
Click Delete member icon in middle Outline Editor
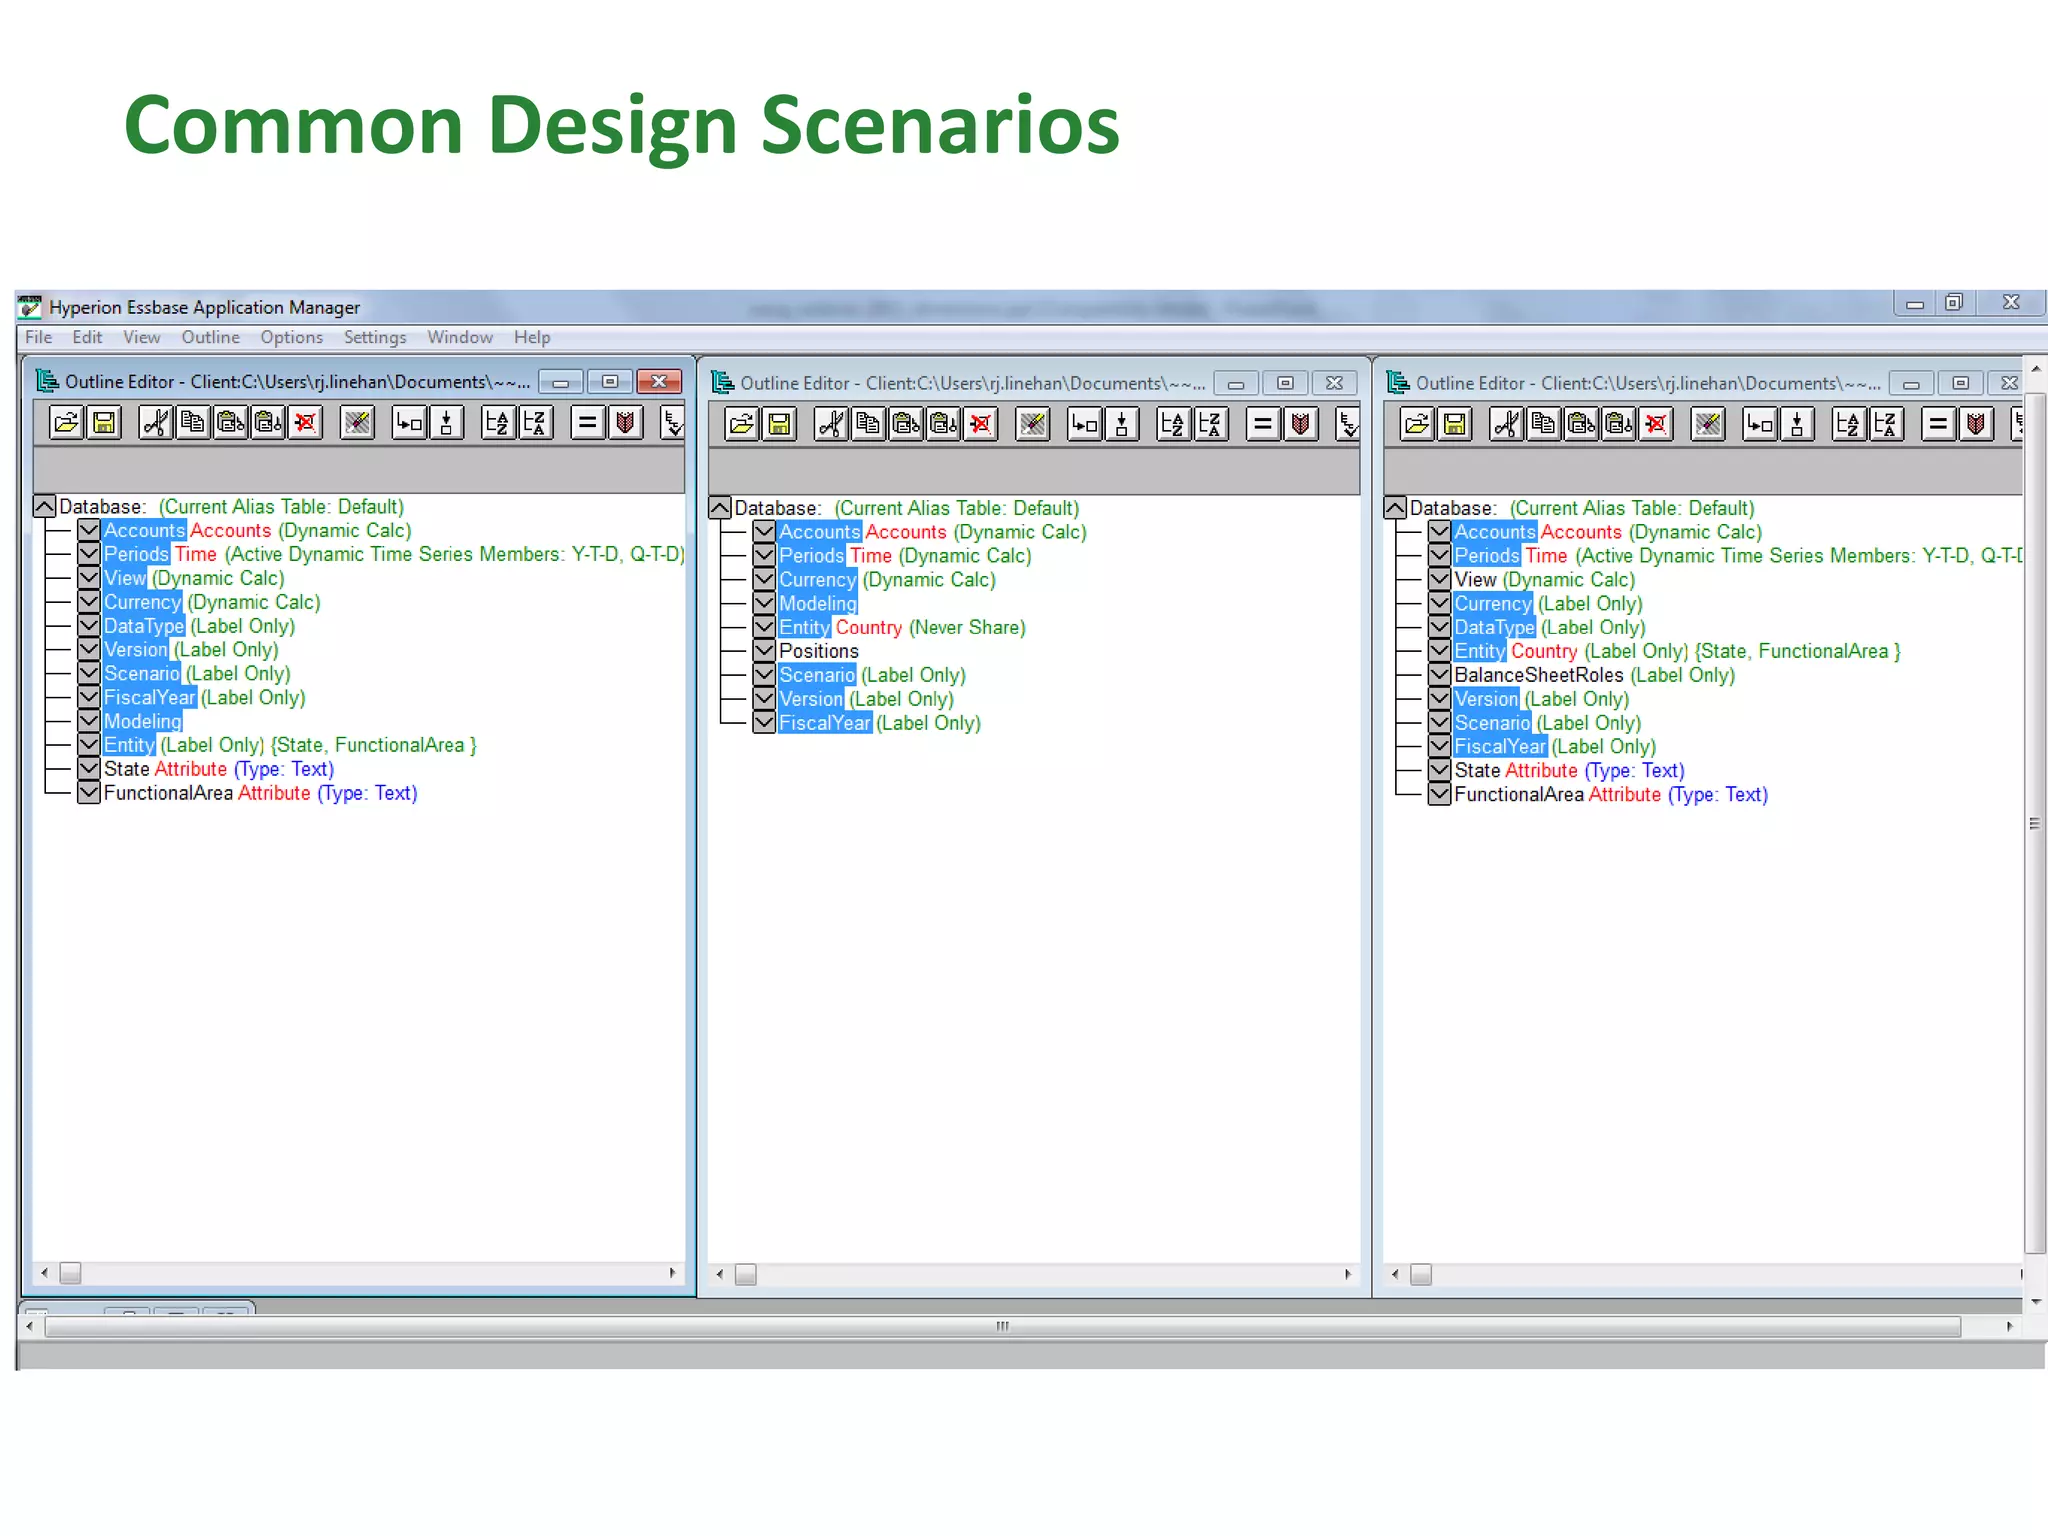(981, 425)
